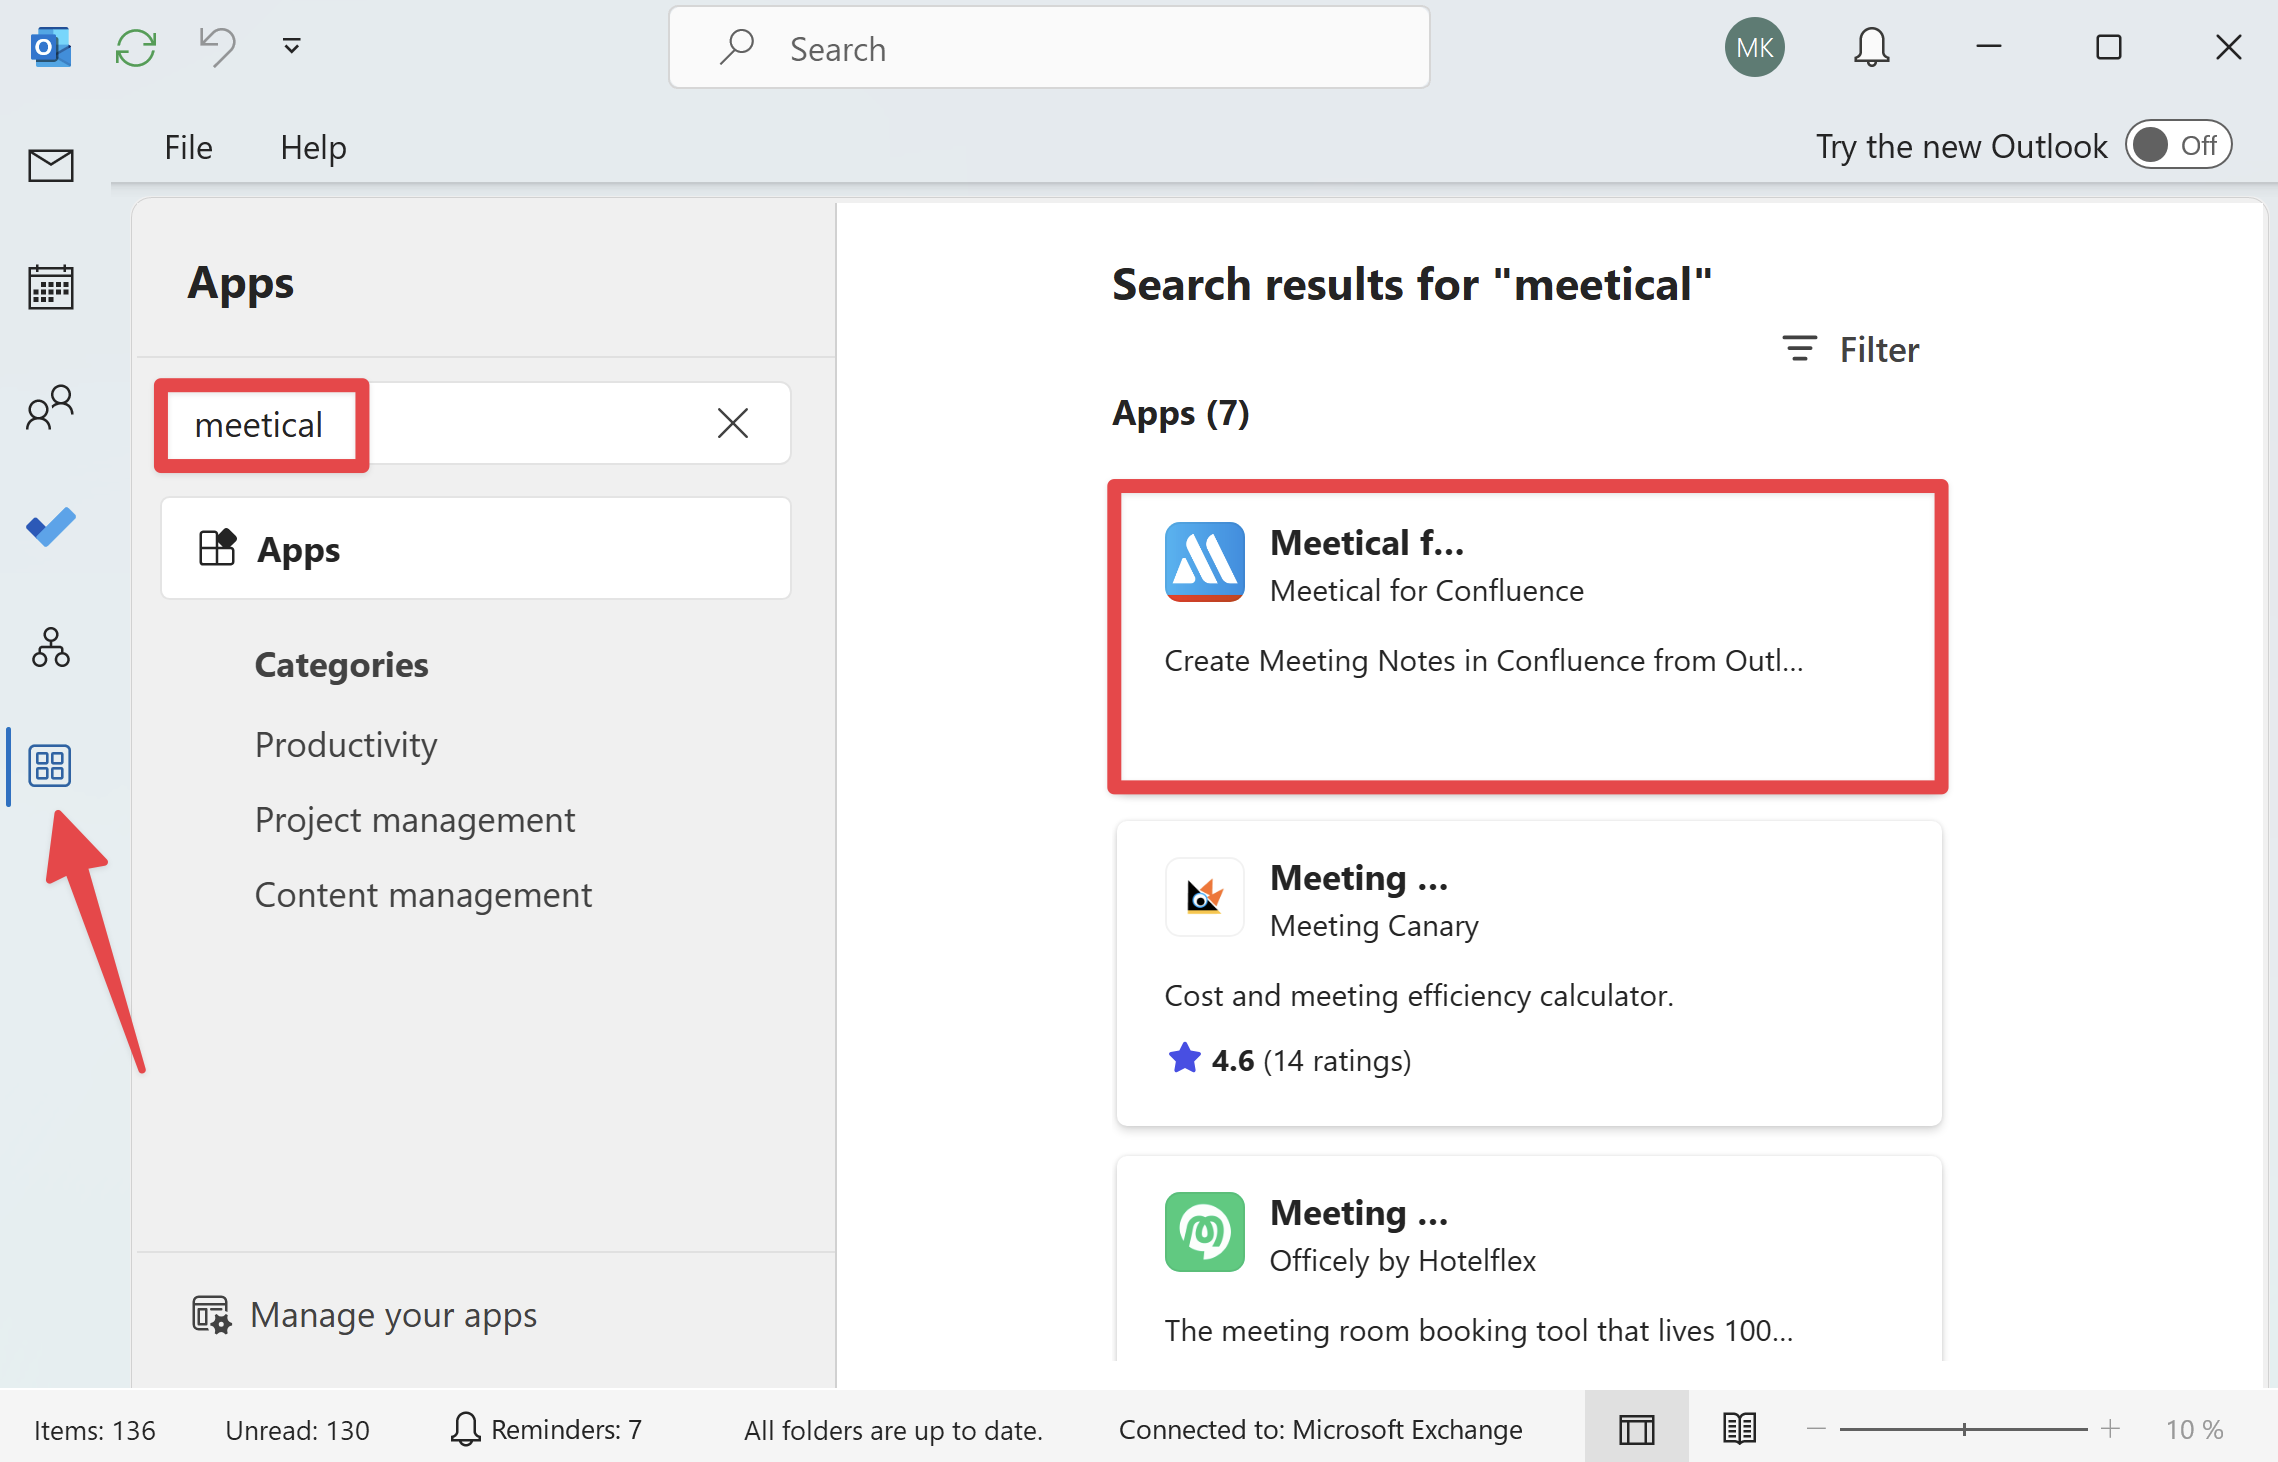Screen dimensions: 2278x1462
Task: Open the People contacts icon
Action: 51,408
